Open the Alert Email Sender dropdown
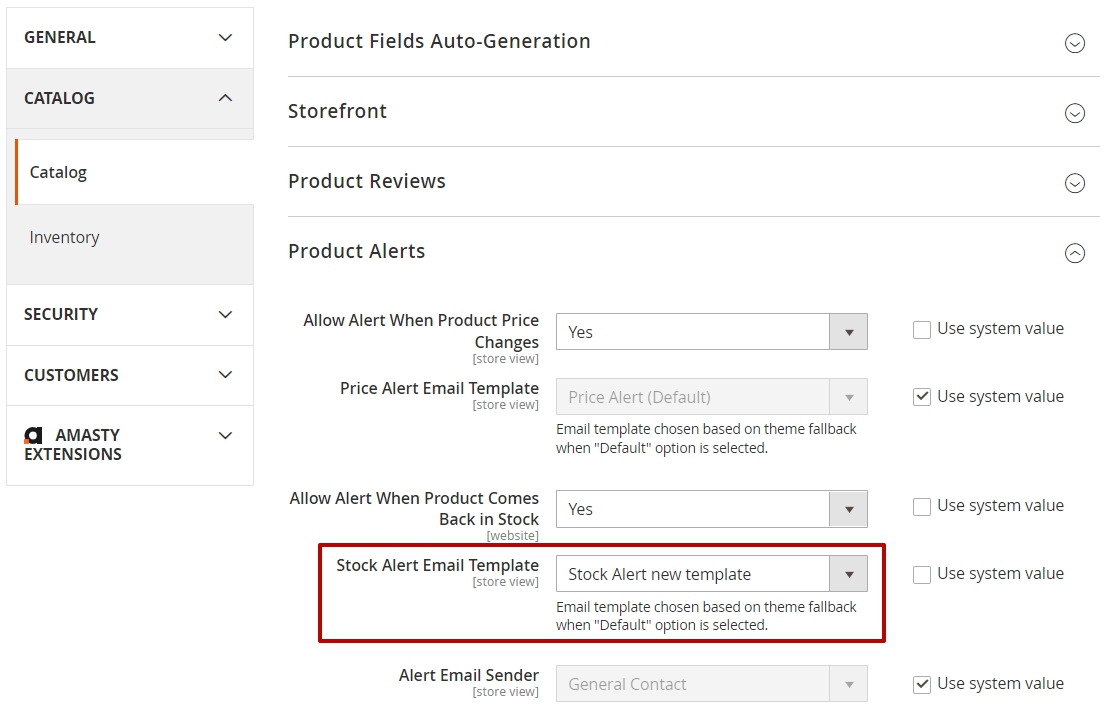 click(x=712, y=684)
